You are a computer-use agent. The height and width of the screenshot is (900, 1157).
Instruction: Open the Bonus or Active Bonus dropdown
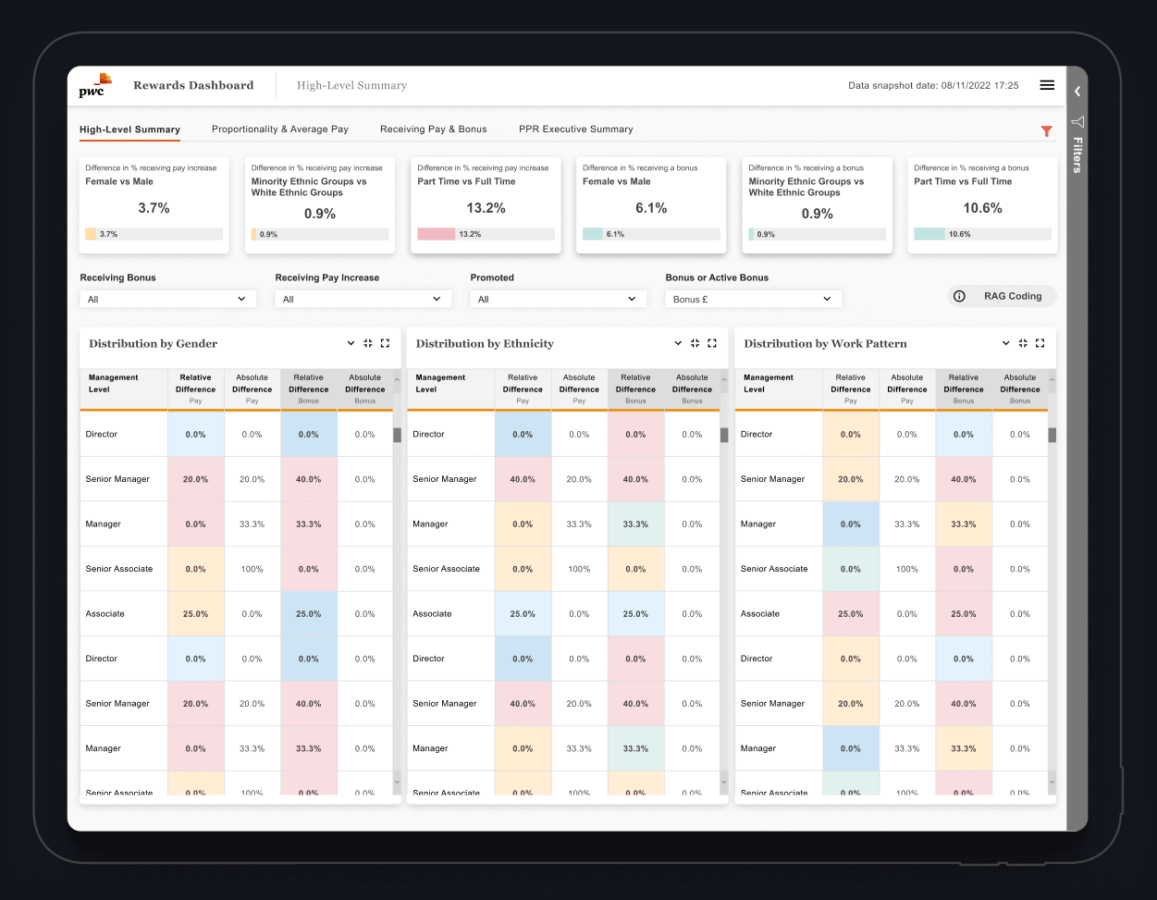click(x=753, y=299)
